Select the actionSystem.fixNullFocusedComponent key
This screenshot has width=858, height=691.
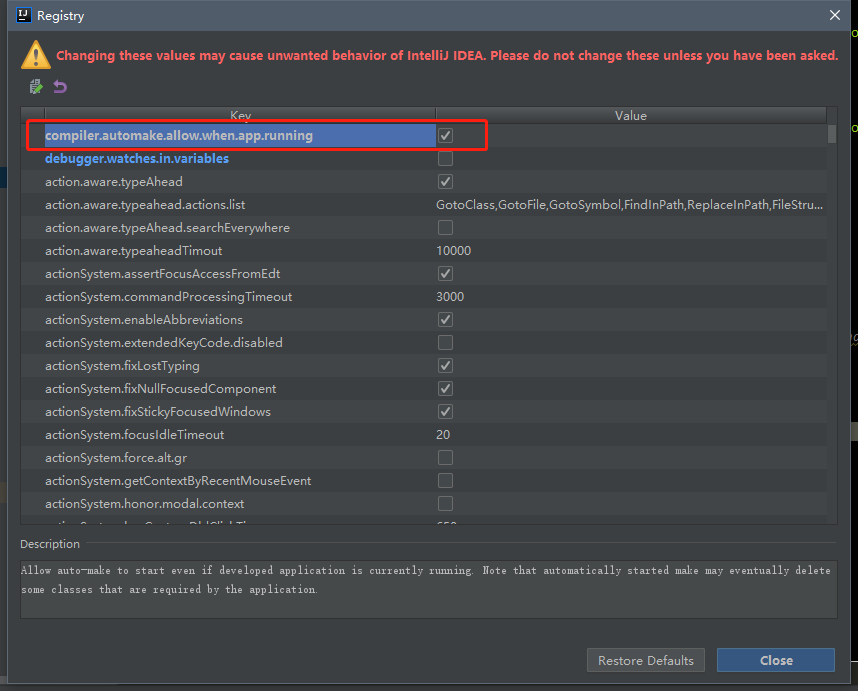[160, 388]
